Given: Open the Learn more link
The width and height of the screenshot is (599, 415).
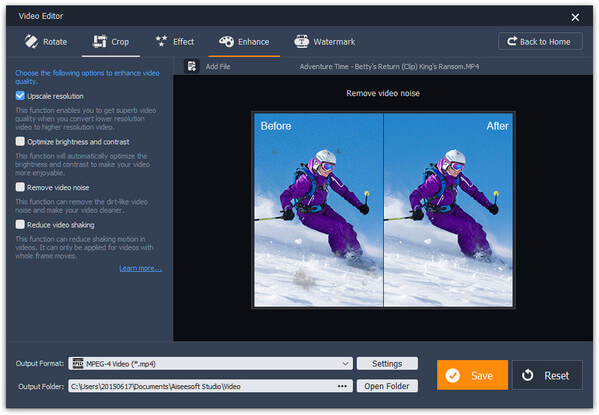Looking at the screenshot, I should click(x=141, y=268).
